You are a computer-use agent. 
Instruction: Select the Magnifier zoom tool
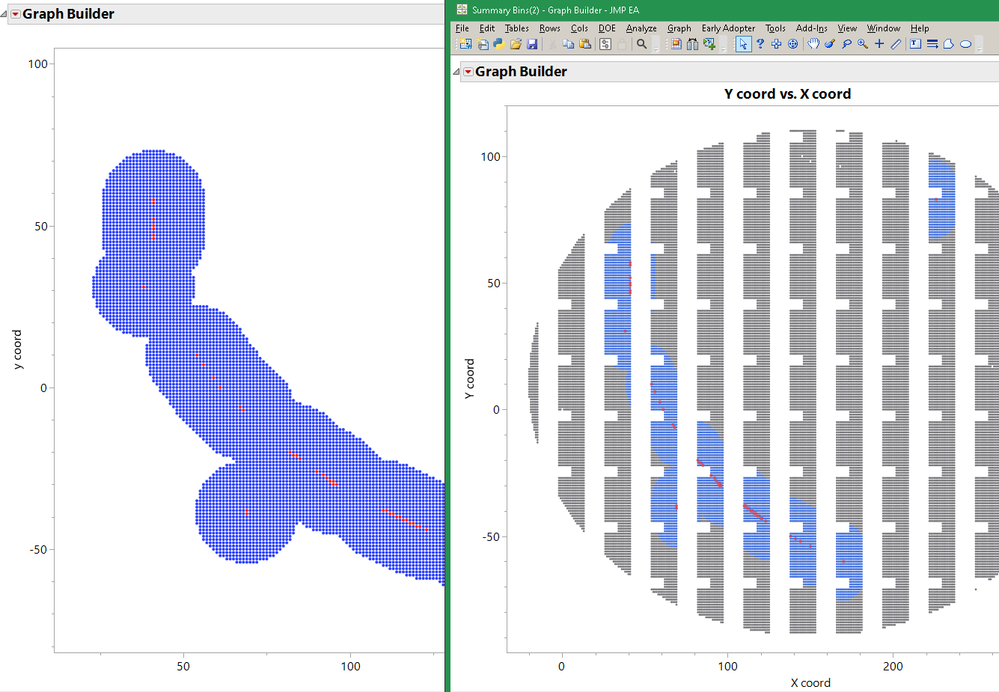tap(863, 44)
